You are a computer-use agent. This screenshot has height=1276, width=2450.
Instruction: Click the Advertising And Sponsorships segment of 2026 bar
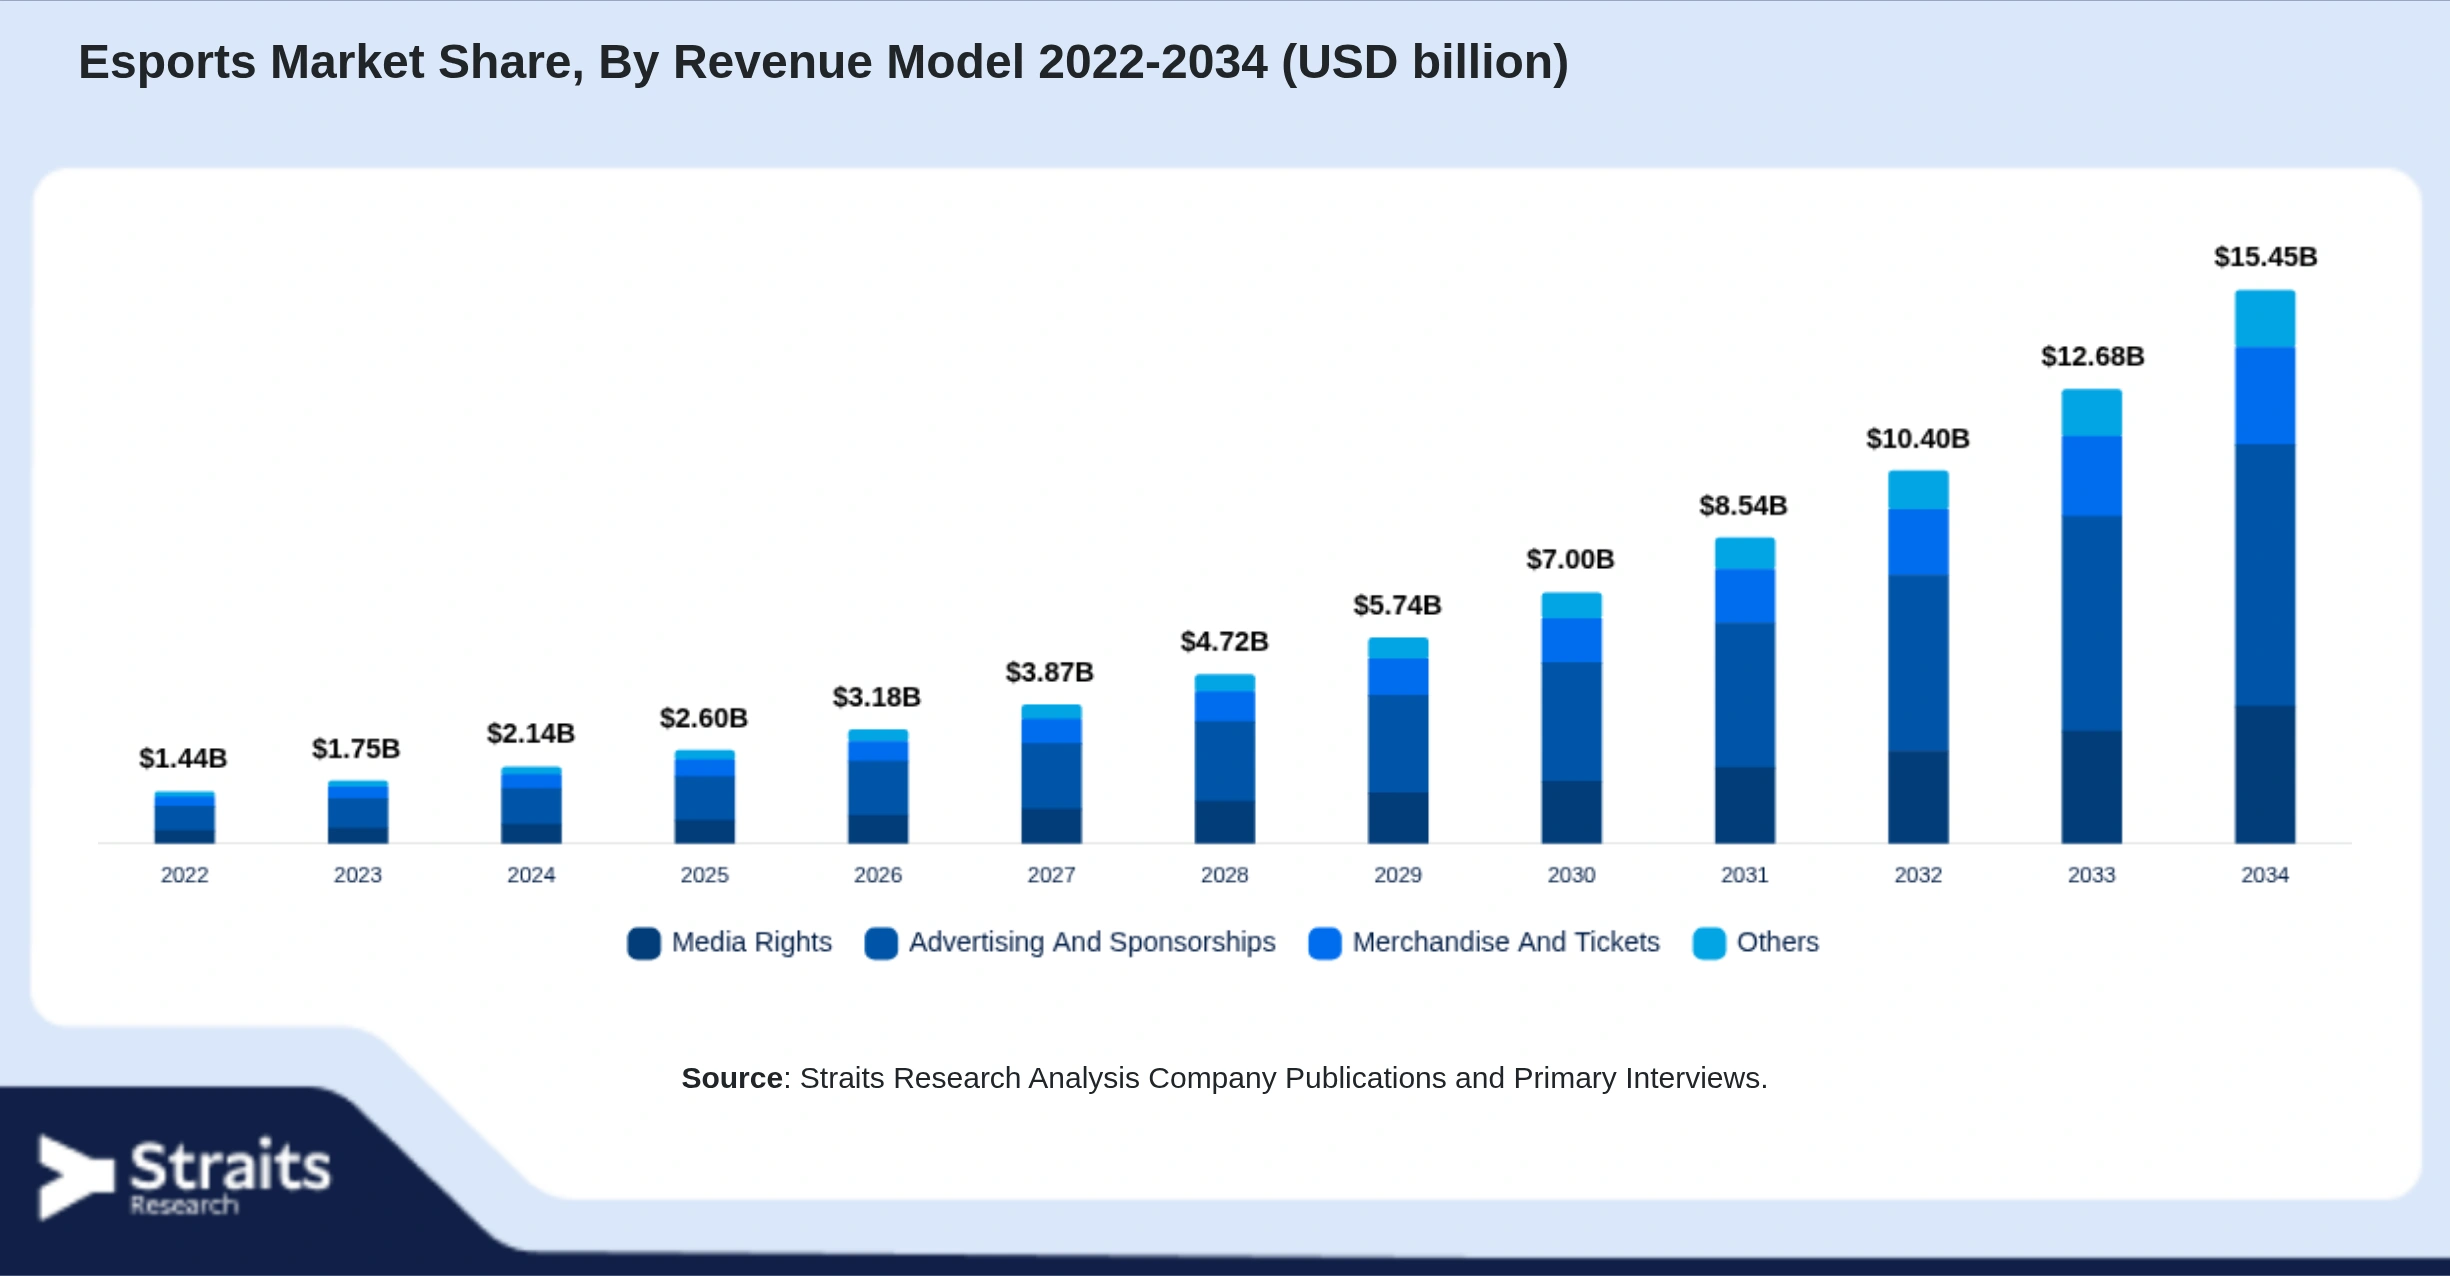878,788
